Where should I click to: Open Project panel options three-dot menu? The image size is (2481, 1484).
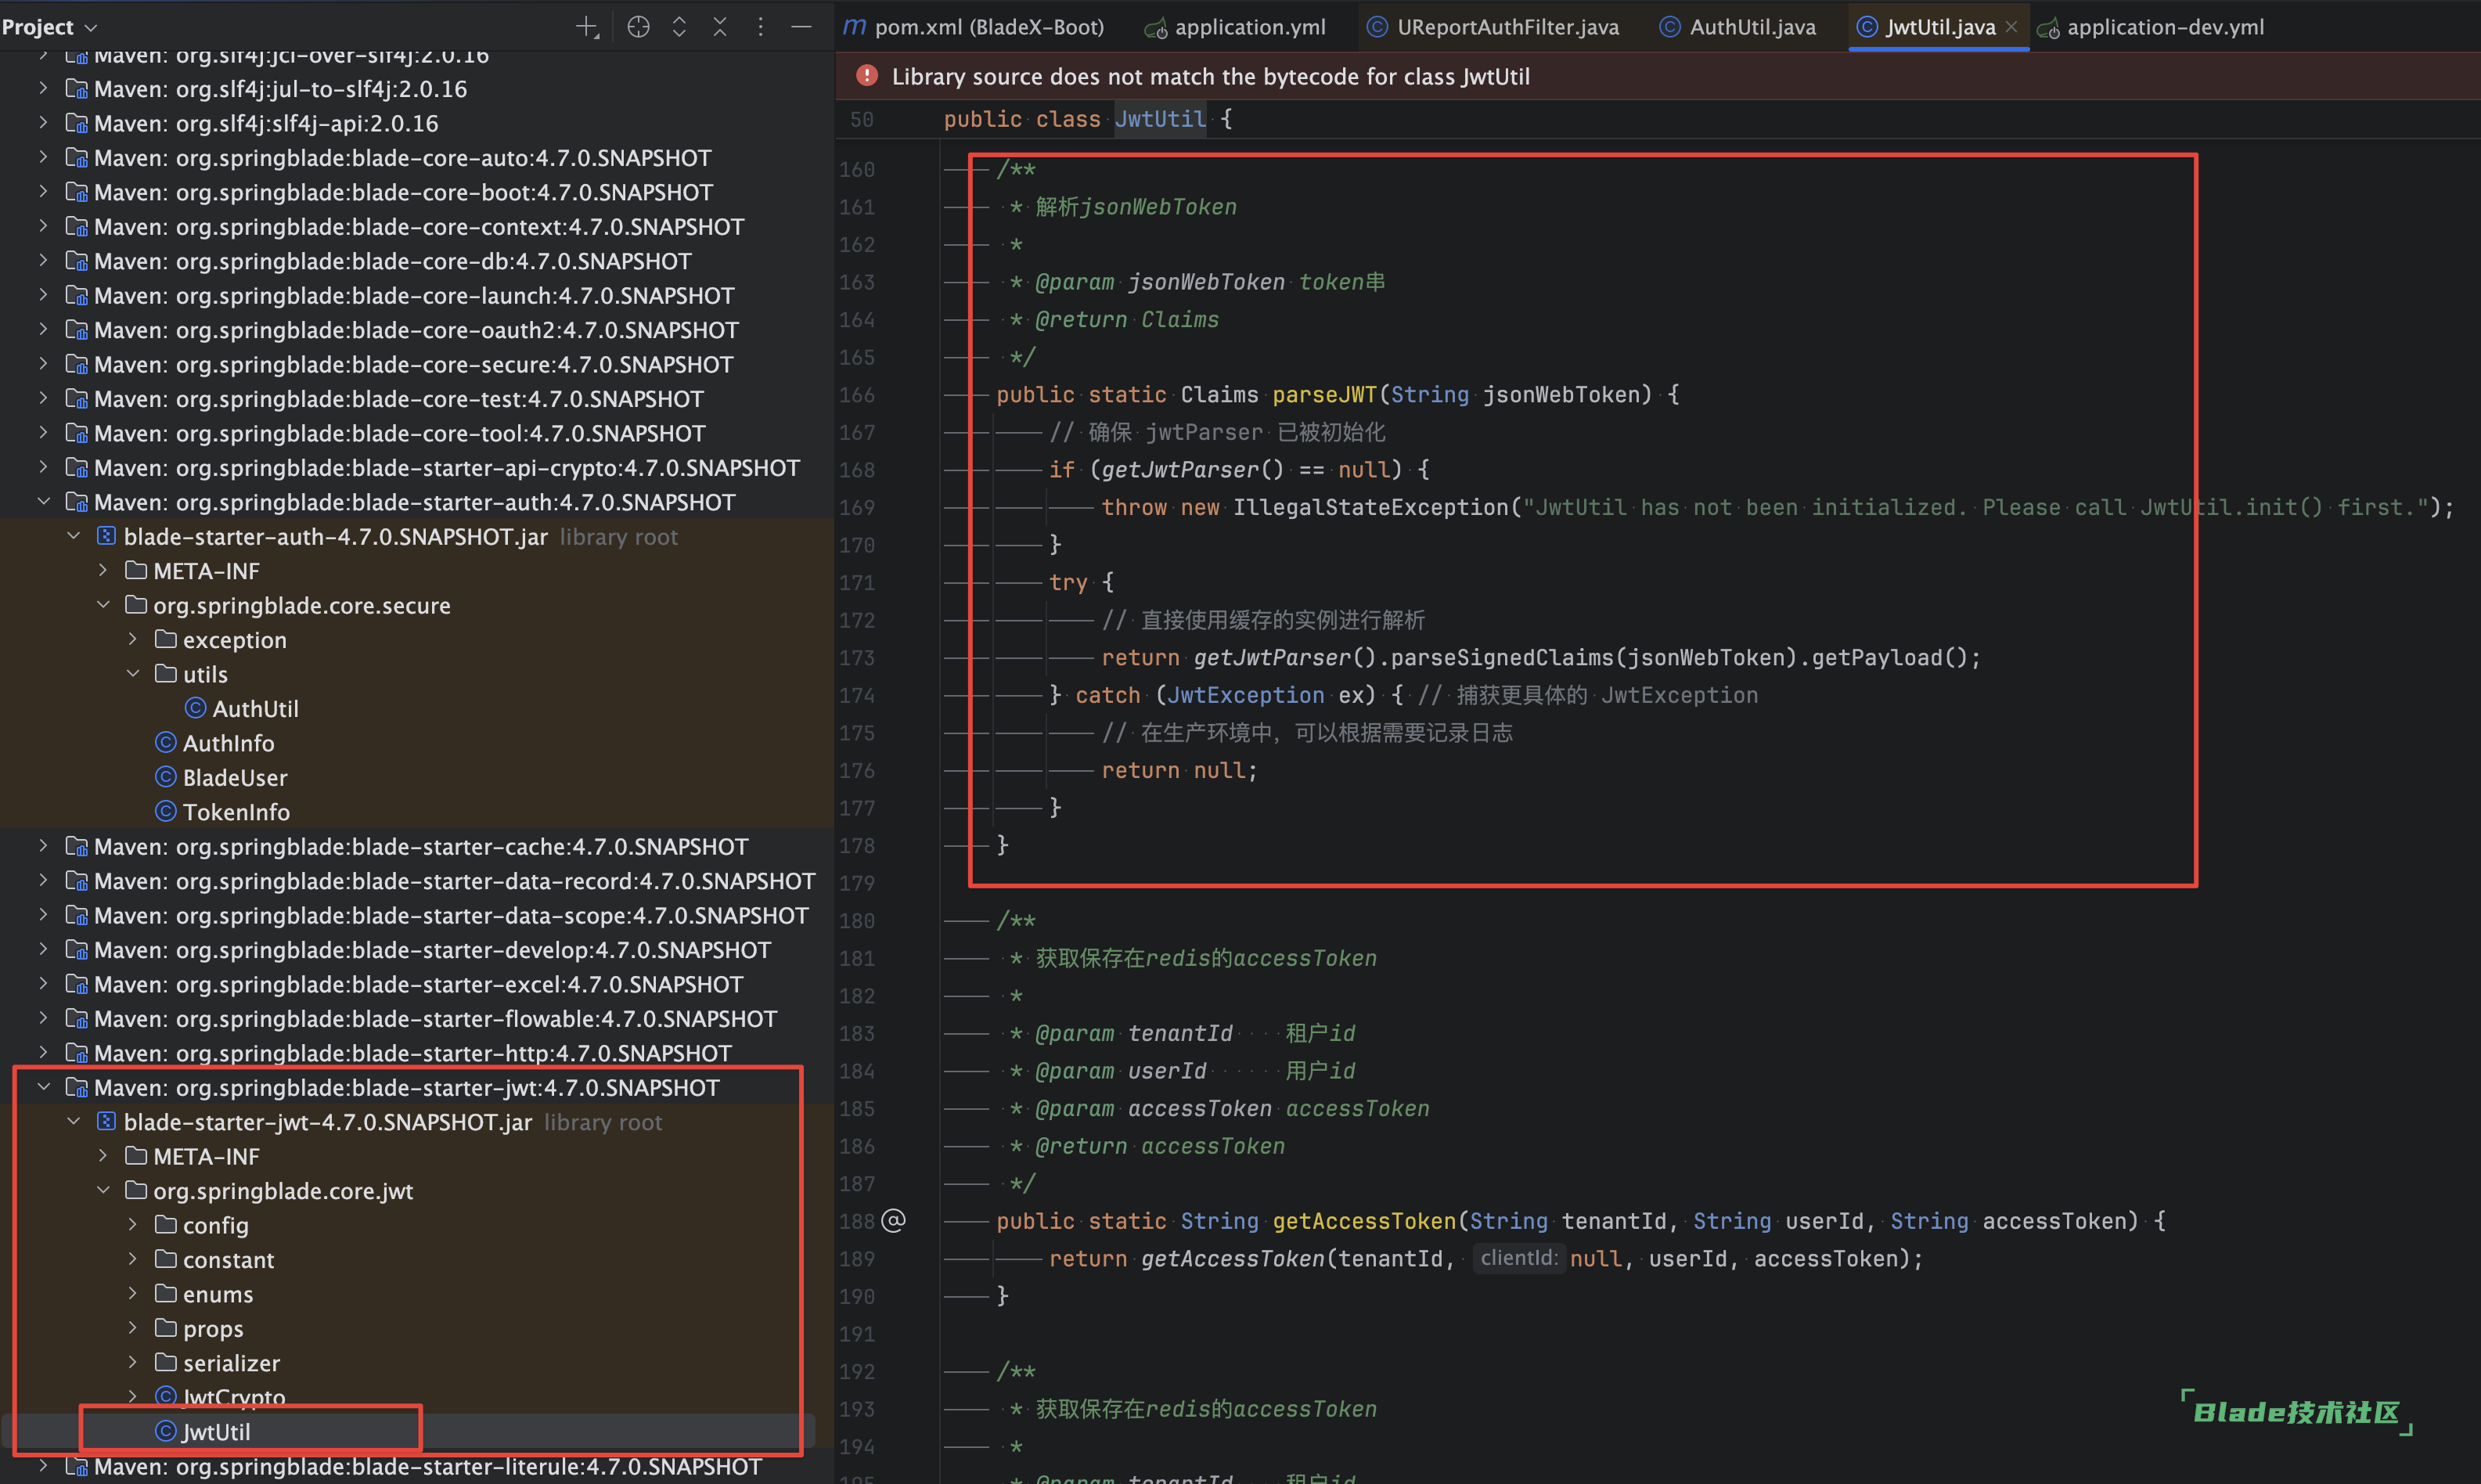click(760, 27)
